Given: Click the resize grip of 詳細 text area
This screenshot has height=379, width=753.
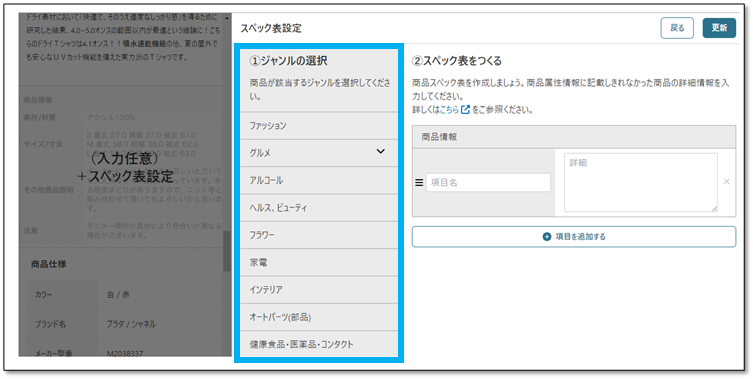Looking at the screenshot, I should pyautogui.click(x=714, y=208).
